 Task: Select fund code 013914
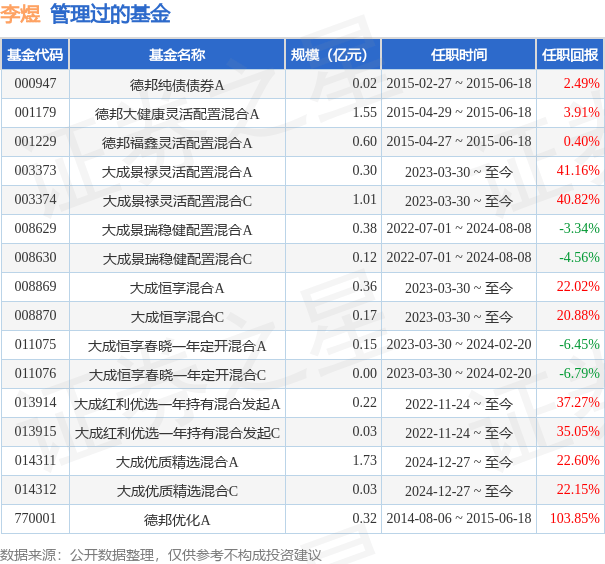click(x=35, y=402)
